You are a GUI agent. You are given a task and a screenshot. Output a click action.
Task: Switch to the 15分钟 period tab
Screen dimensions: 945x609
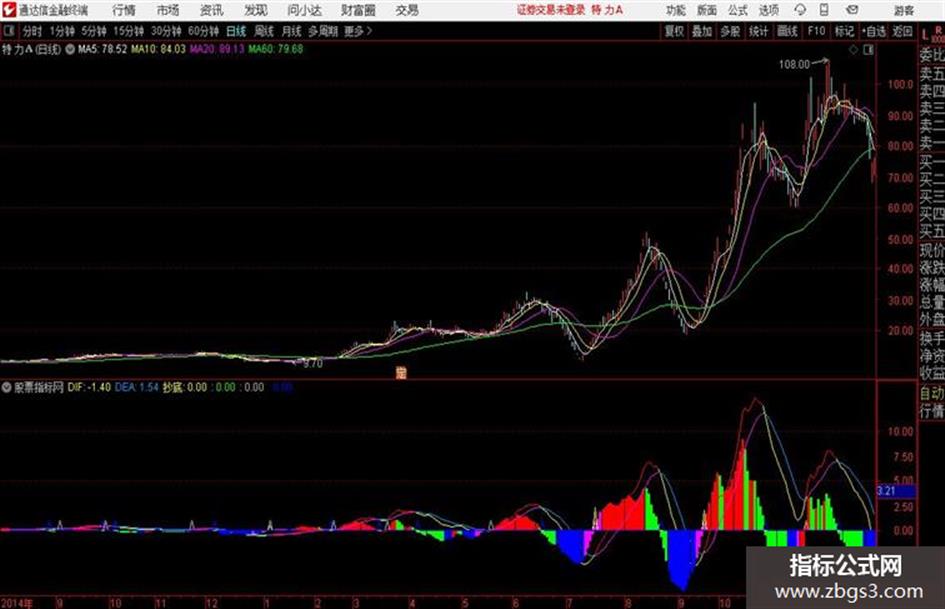pos(129,31)
